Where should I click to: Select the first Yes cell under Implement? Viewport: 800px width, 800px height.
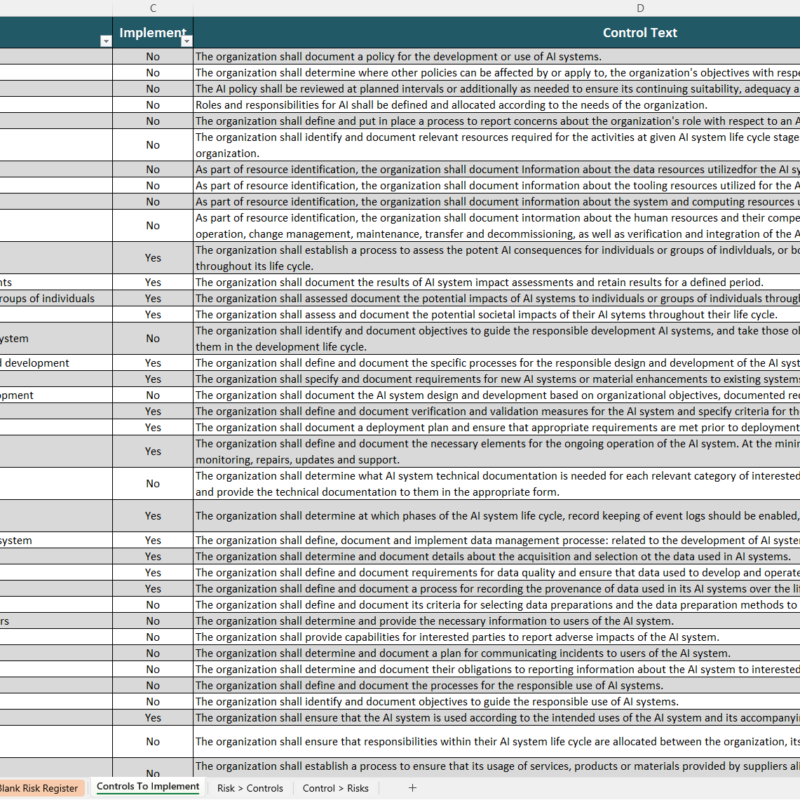tap(152, 258)
